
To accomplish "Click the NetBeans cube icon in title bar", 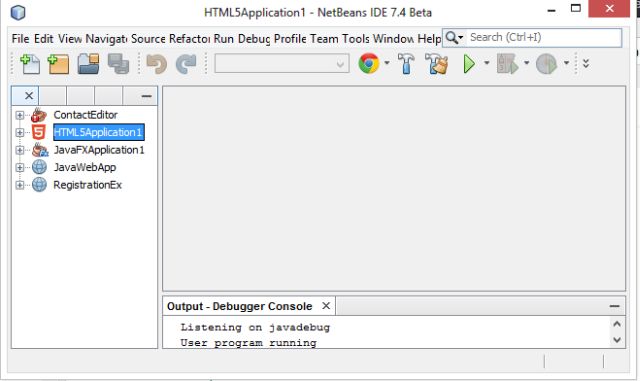I will tap(18, 12).
